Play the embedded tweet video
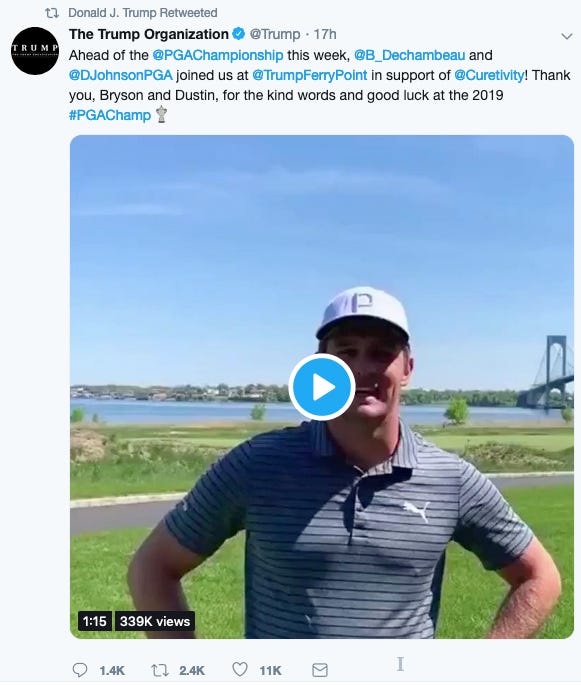The image size is (581, 685). pyautogui.click(x=322, y=387)
